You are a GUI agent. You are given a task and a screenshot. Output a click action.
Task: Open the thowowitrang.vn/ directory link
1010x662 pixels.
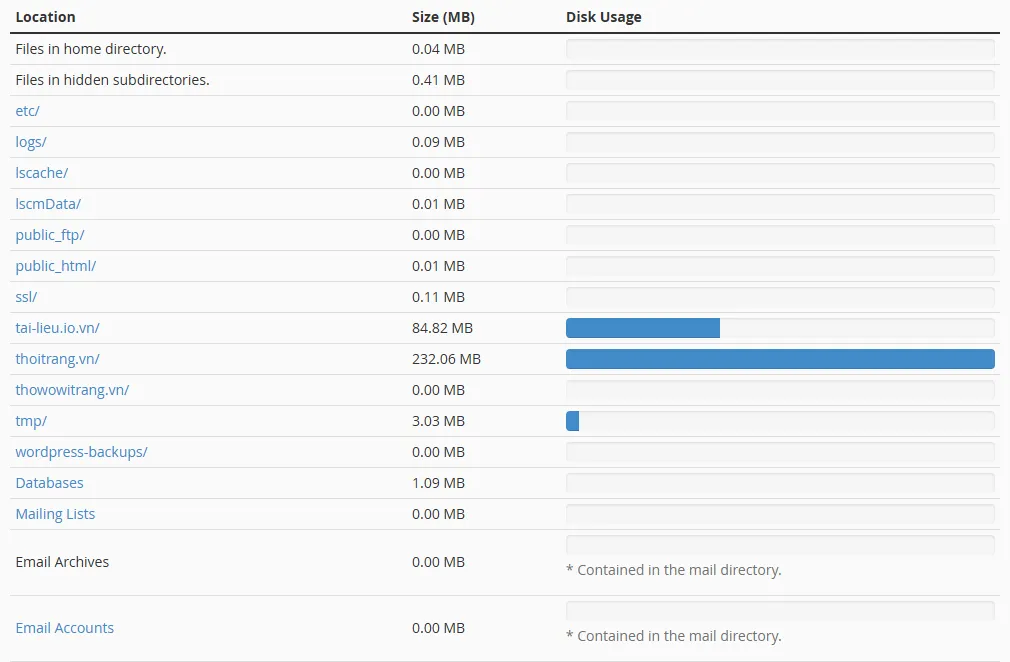(72, 389)
